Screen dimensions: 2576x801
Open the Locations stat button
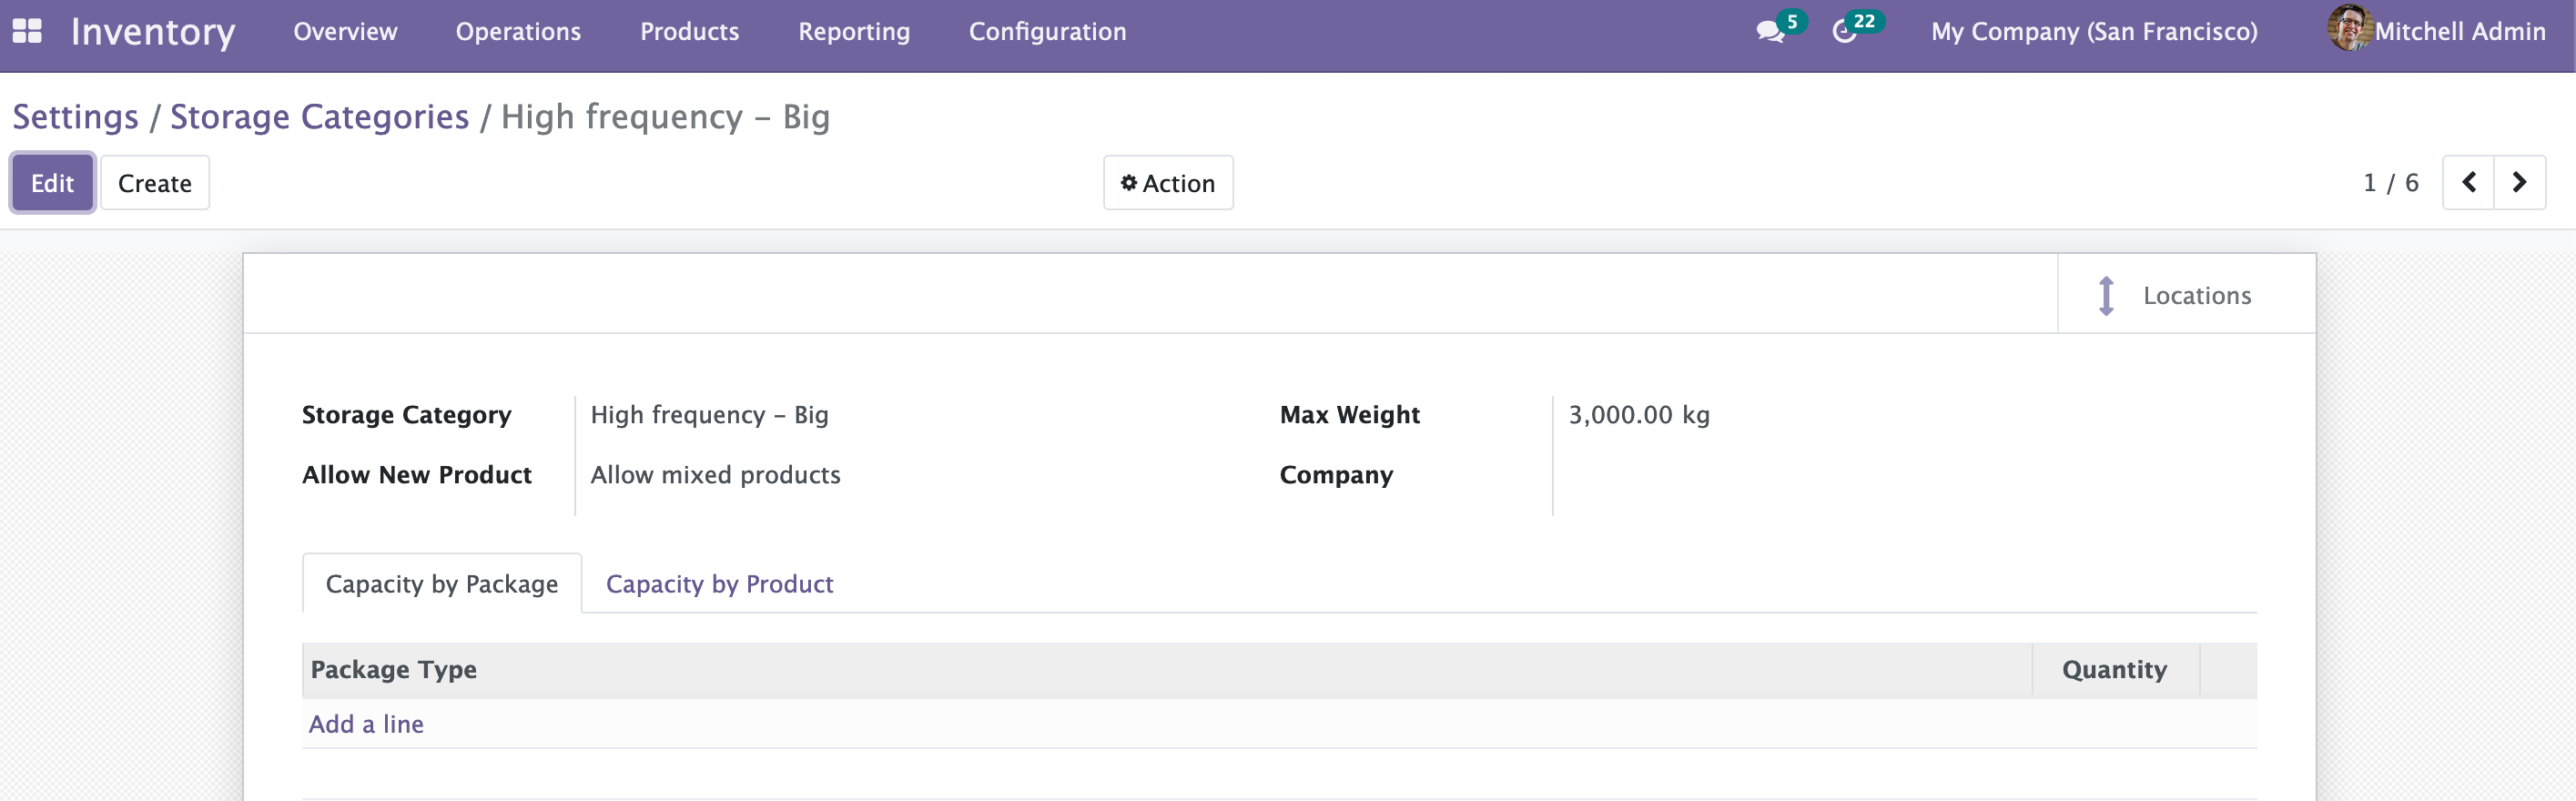click(x=2186, y=295)
